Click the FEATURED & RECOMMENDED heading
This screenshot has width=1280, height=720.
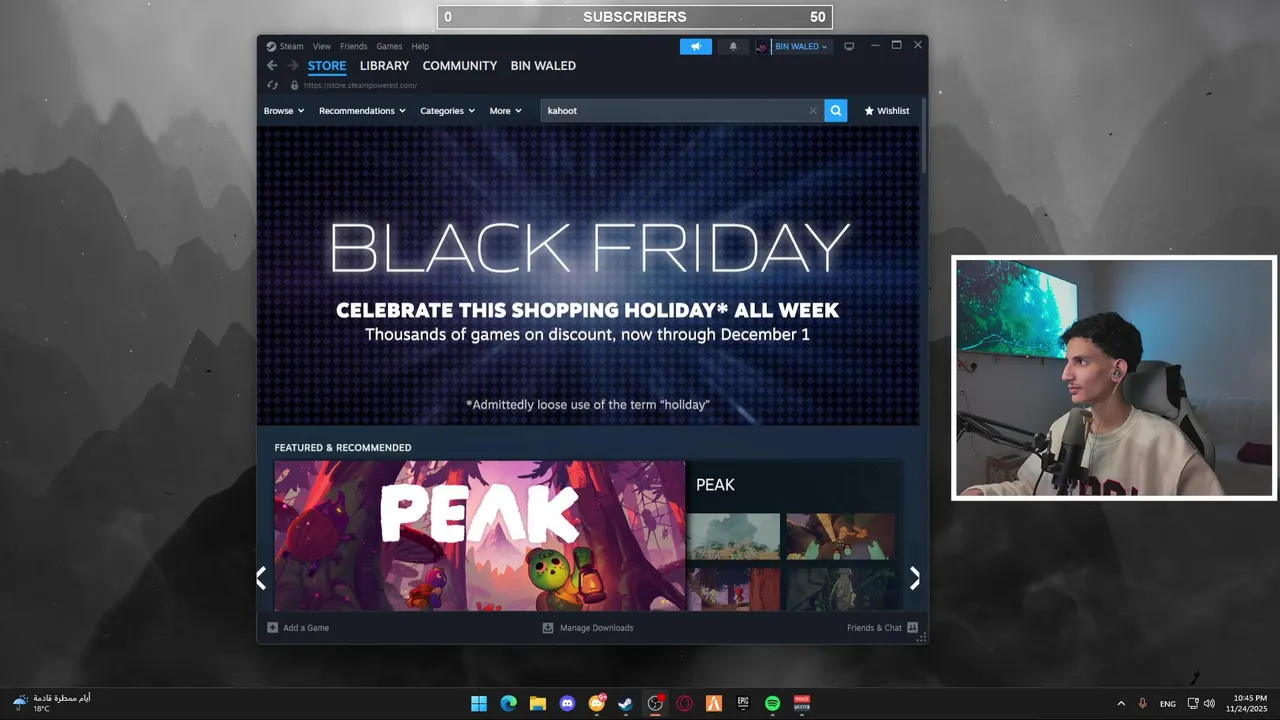click(x=343, y=448)
